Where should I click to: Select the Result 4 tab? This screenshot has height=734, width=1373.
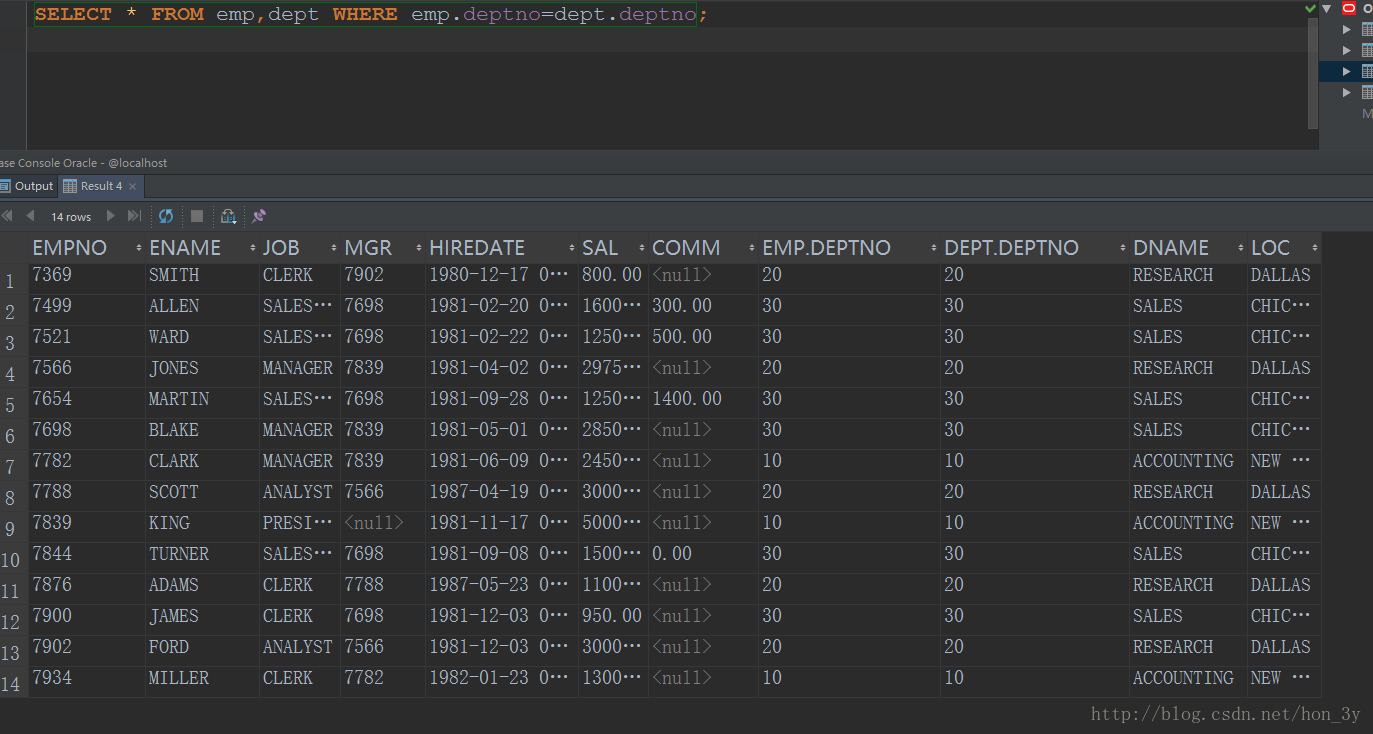[x=101, y=186]
